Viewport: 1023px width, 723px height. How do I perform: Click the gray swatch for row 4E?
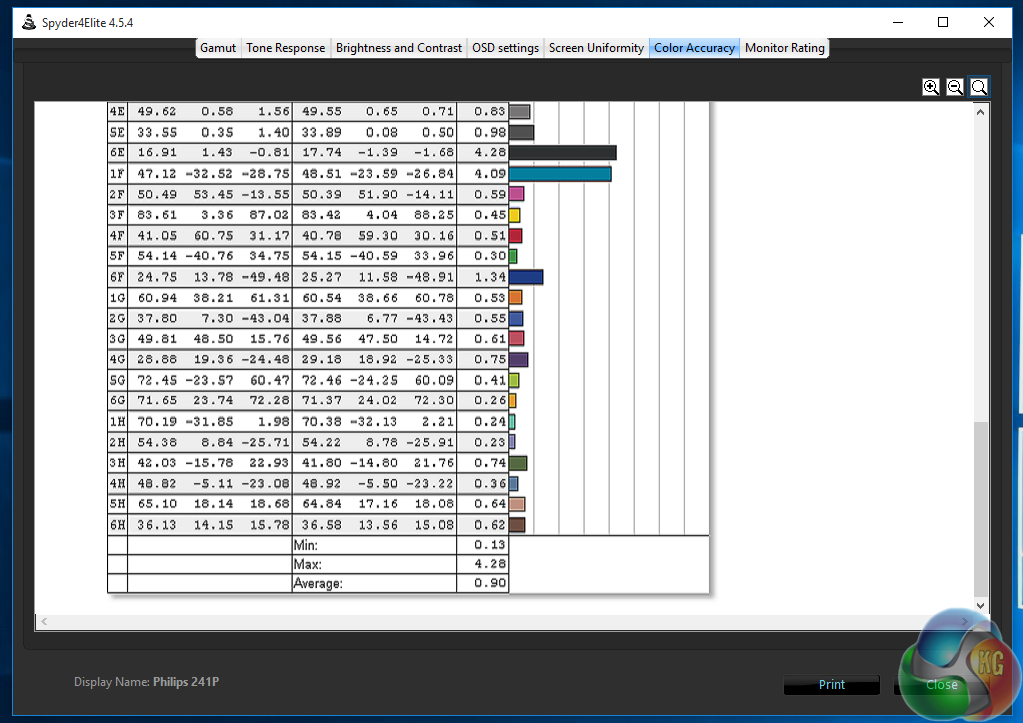[520, 112]
